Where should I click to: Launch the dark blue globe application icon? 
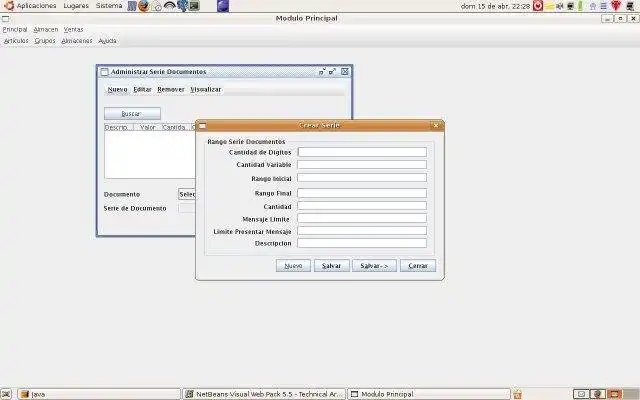[x=223, y=6]
